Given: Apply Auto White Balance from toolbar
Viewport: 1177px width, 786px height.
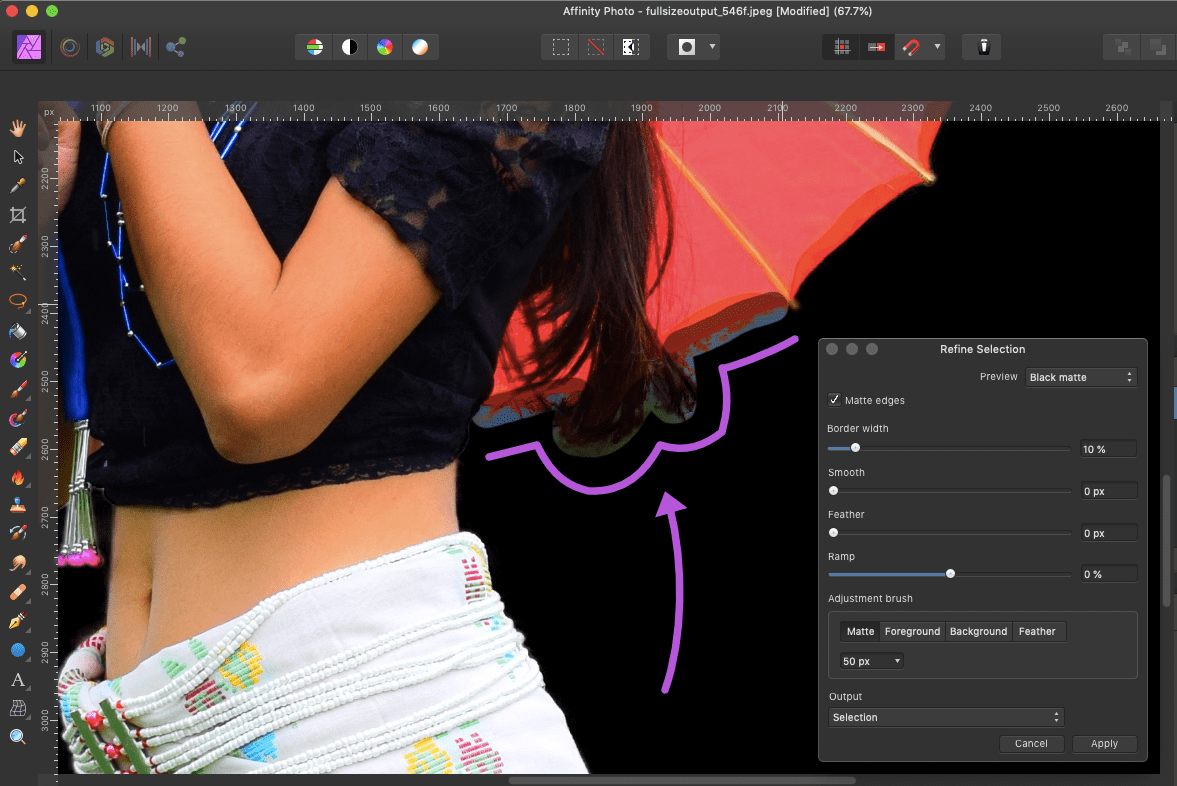Looking at the screenshot, I should pos(419,47).
